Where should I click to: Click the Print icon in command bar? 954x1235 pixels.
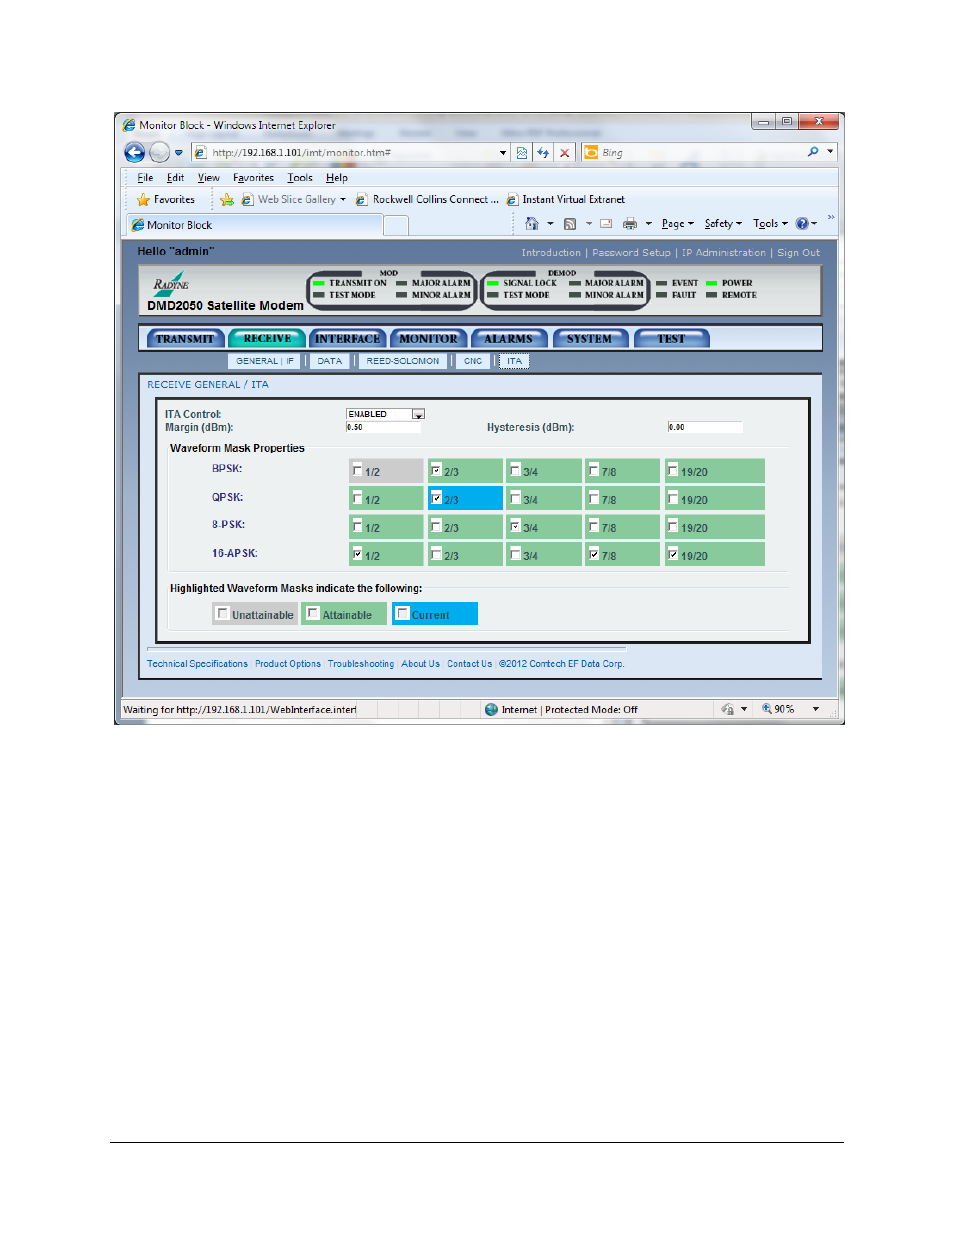(630, 224)
